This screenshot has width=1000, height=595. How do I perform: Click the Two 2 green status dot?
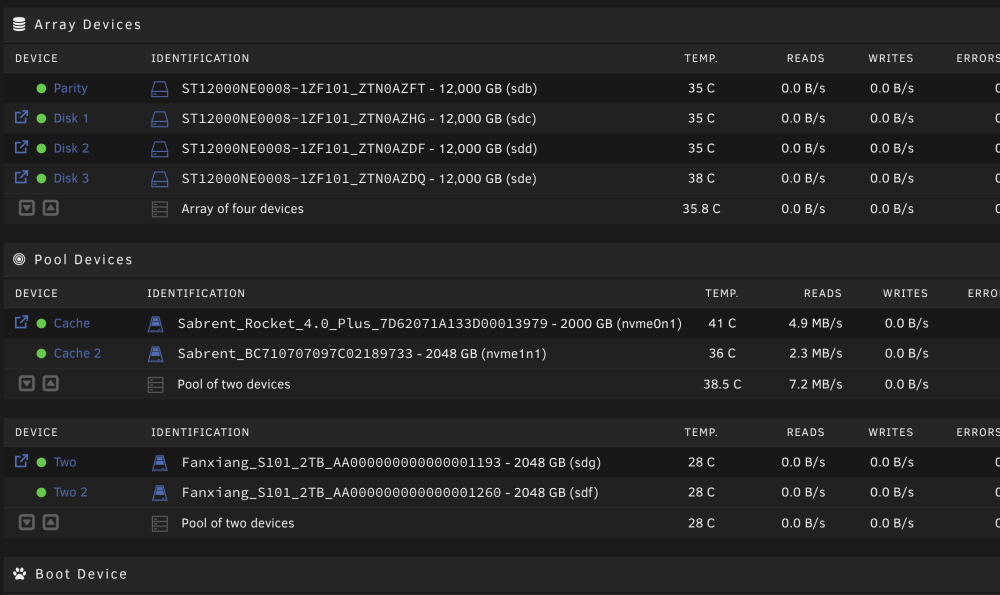pyautogui.click(x=41, y=492)
